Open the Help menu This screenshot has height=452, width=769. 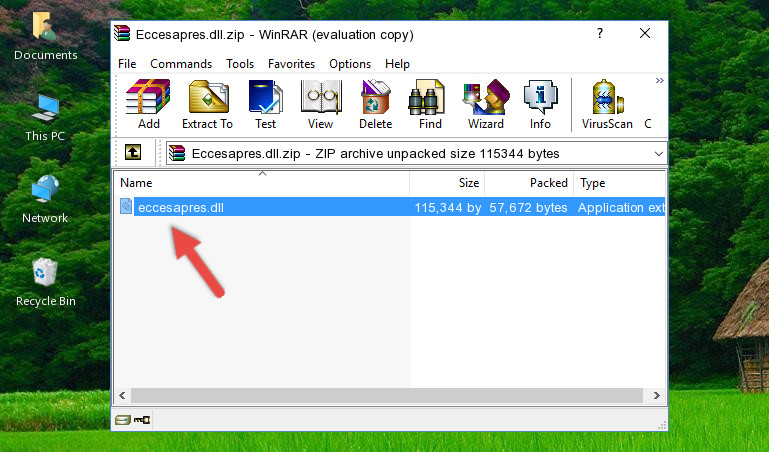[x=397, y=64]
